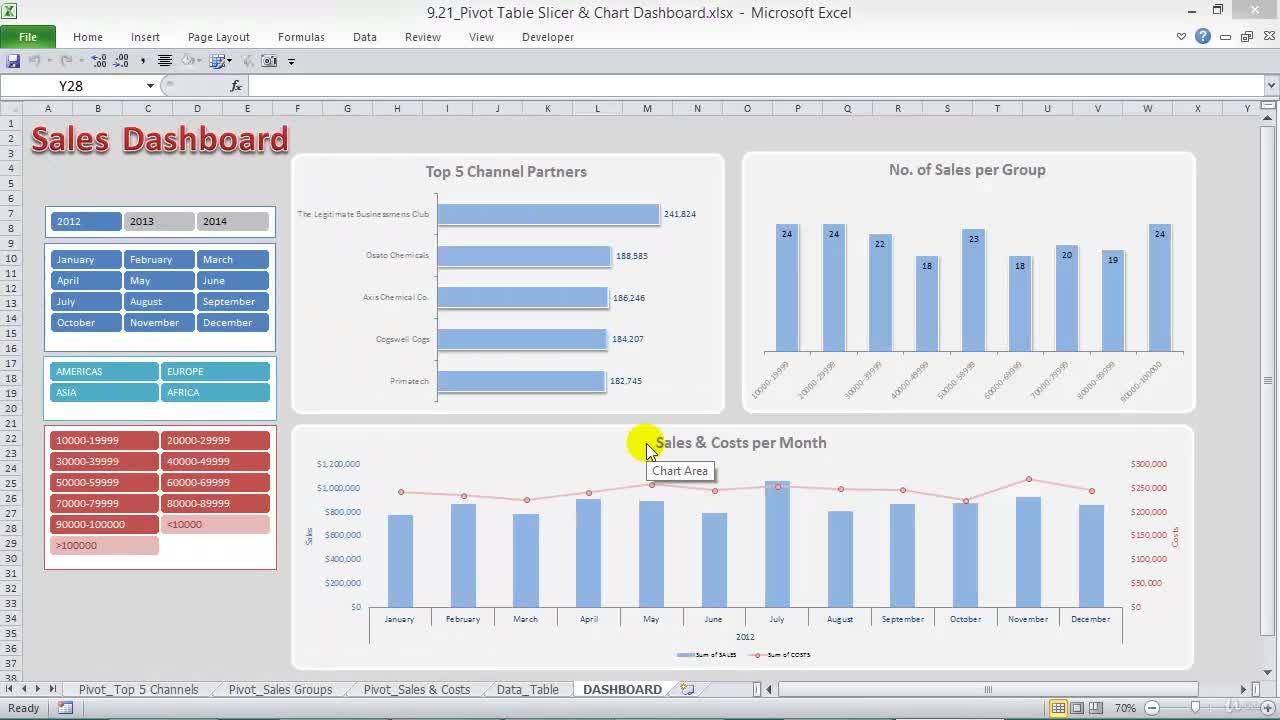Open Insert Function with the fx icon
The image size is (1280, 720).
[236, 86]
